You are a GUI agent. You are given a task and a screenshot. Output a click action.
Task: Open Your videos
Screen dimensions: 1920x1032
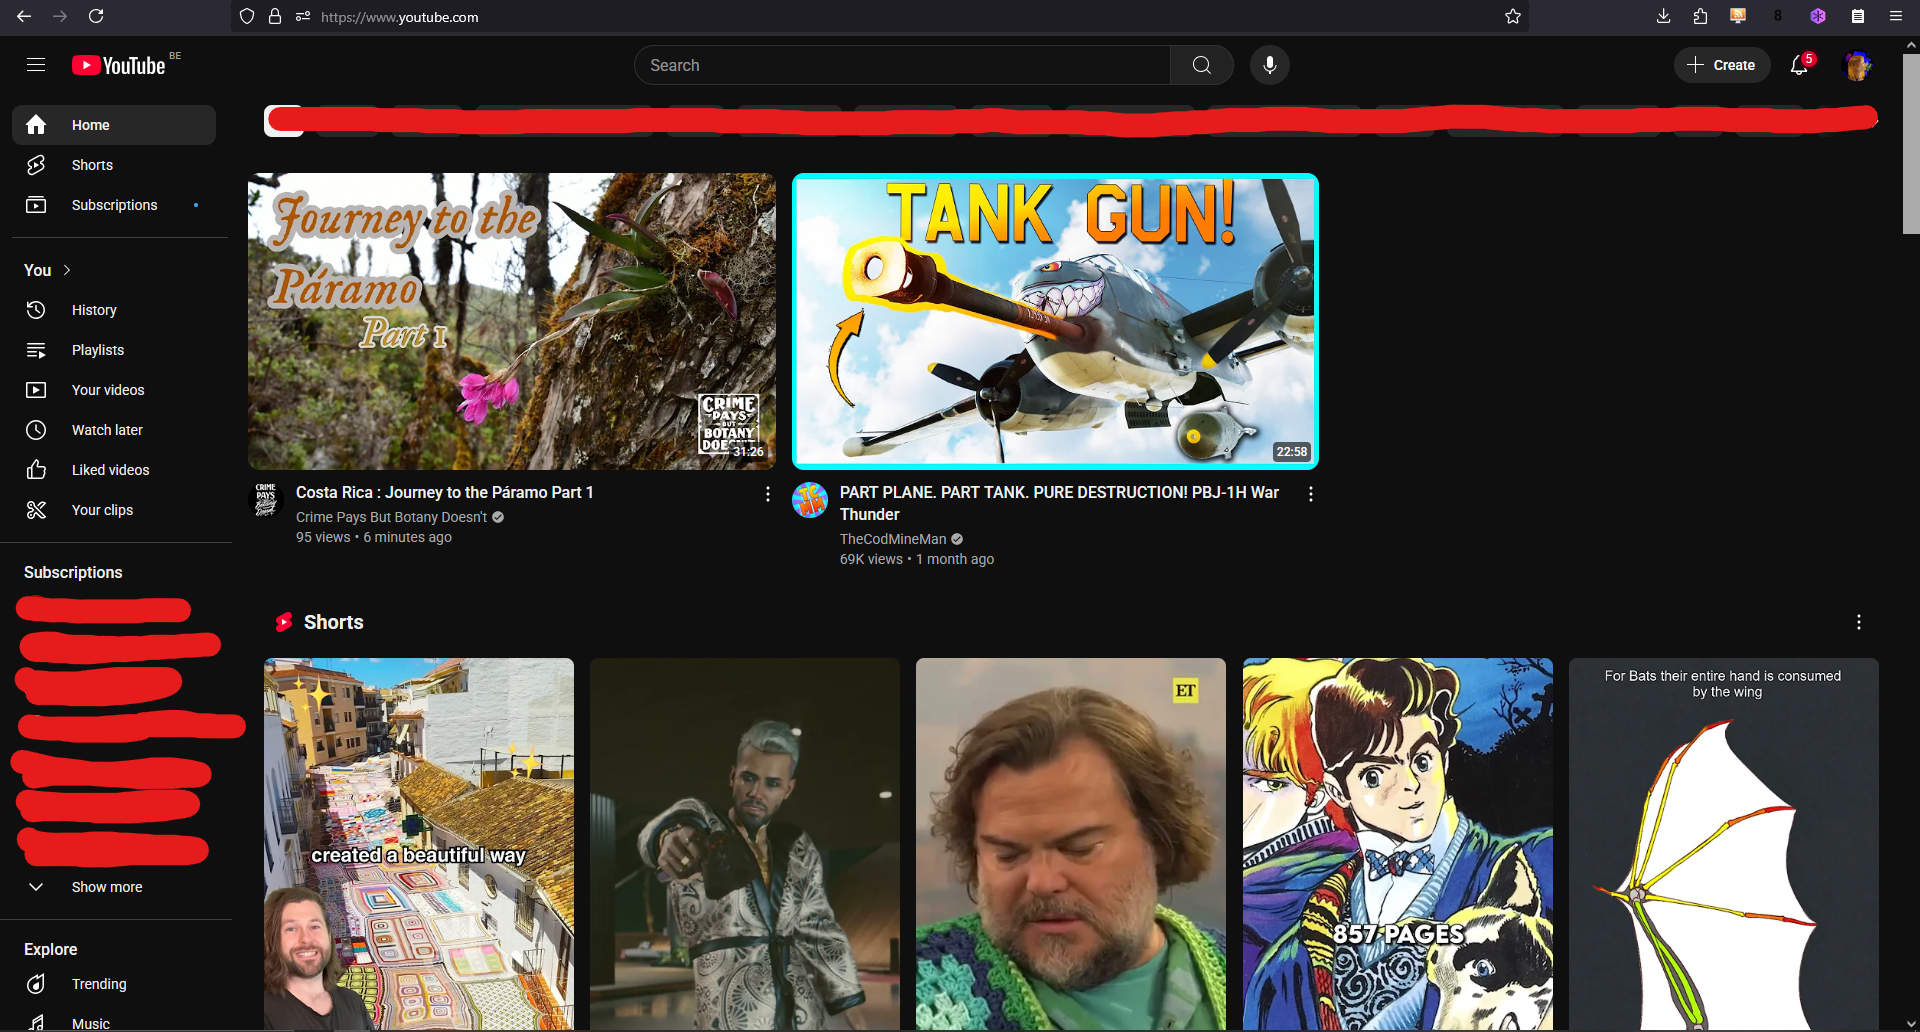pyautogui.click(x=114, y=390)
